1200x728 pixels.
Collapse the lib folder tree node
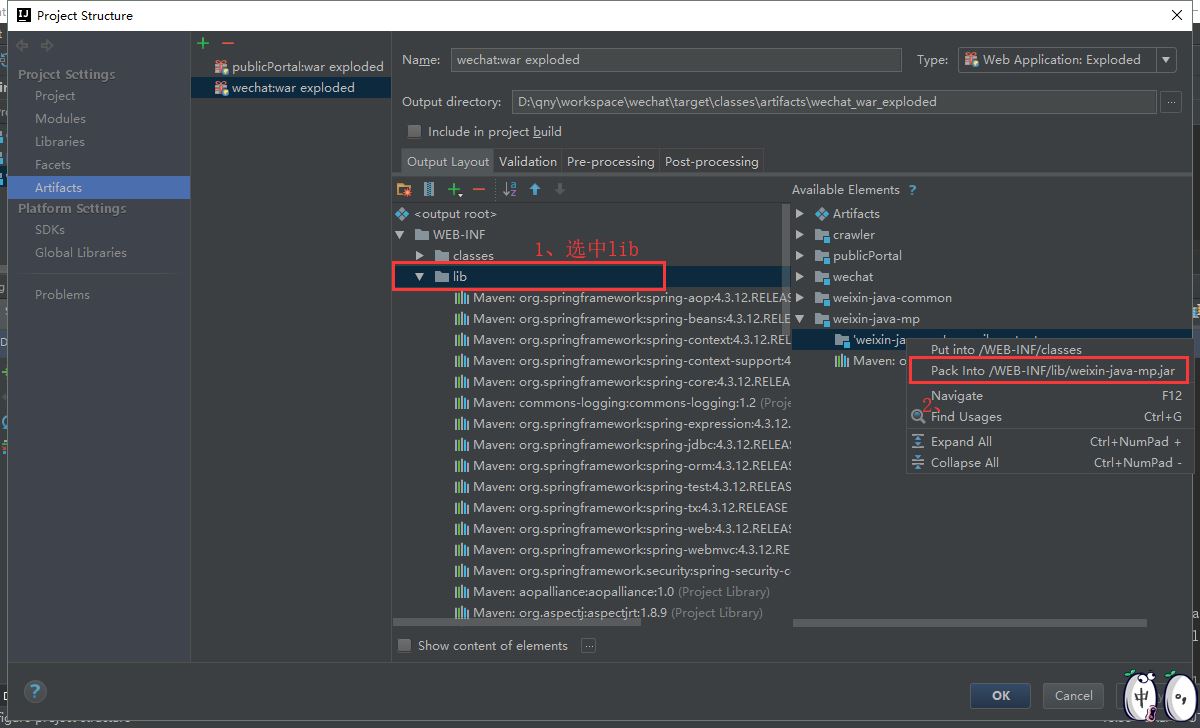click(420, 277)
